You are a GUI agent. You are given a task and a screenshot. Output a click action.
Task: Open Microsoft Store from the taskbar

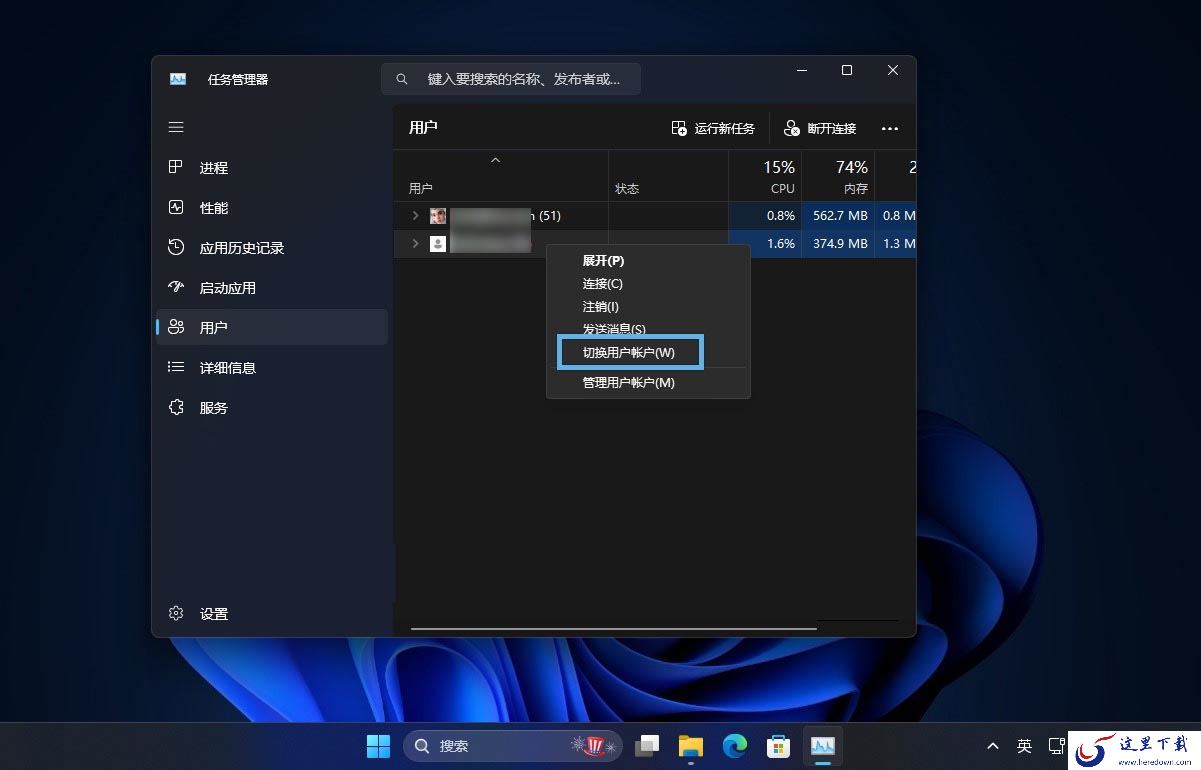[x=779, y=746]
